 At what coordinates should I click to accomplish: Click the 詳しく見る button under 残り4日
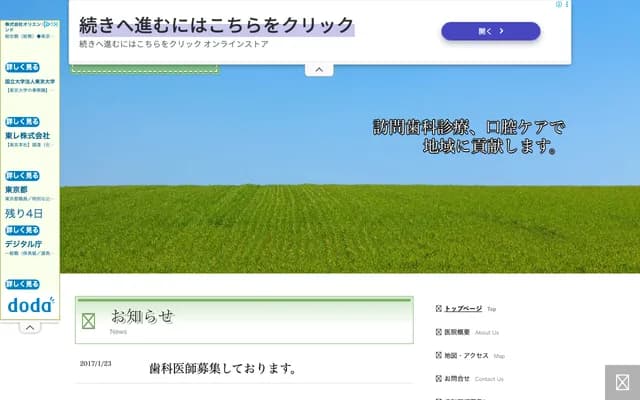[22, 230]
